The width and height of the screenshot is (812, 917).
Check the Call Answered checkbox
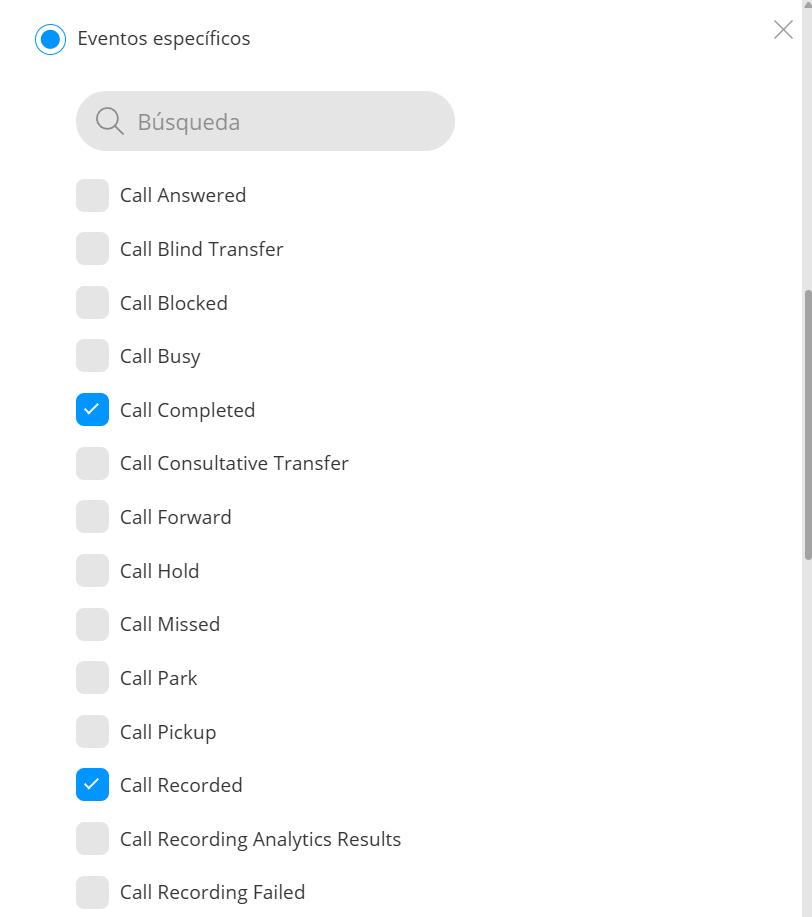[92, 195]
